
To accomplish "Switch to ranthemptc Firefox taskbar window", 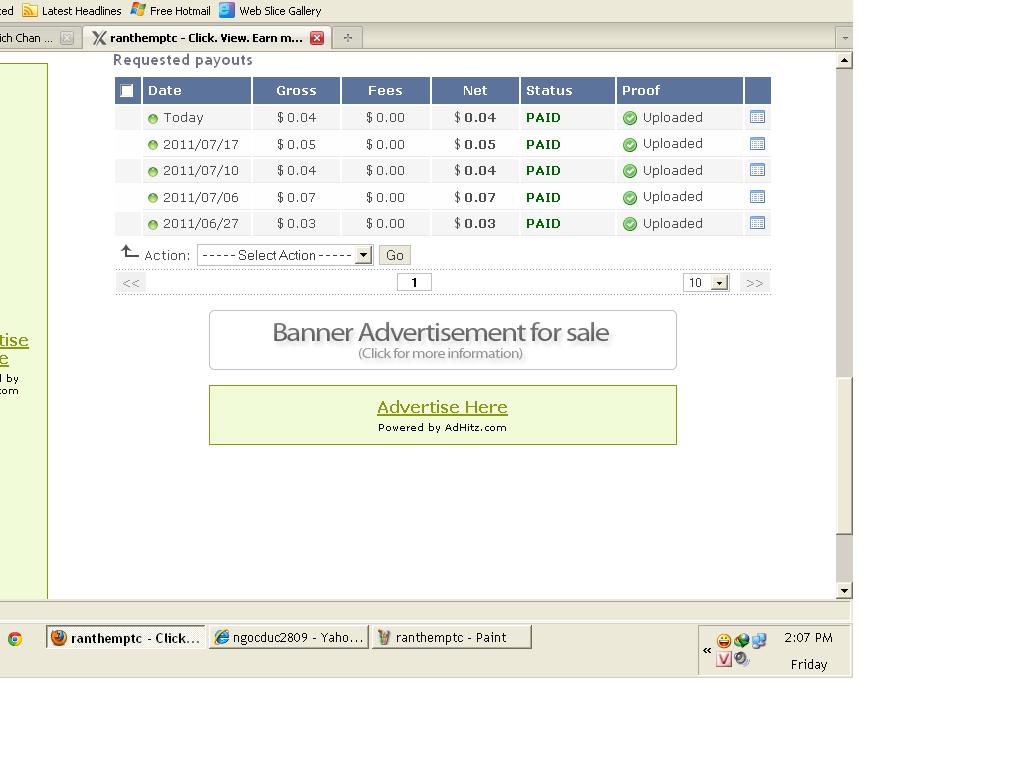I will click(125, 637).
